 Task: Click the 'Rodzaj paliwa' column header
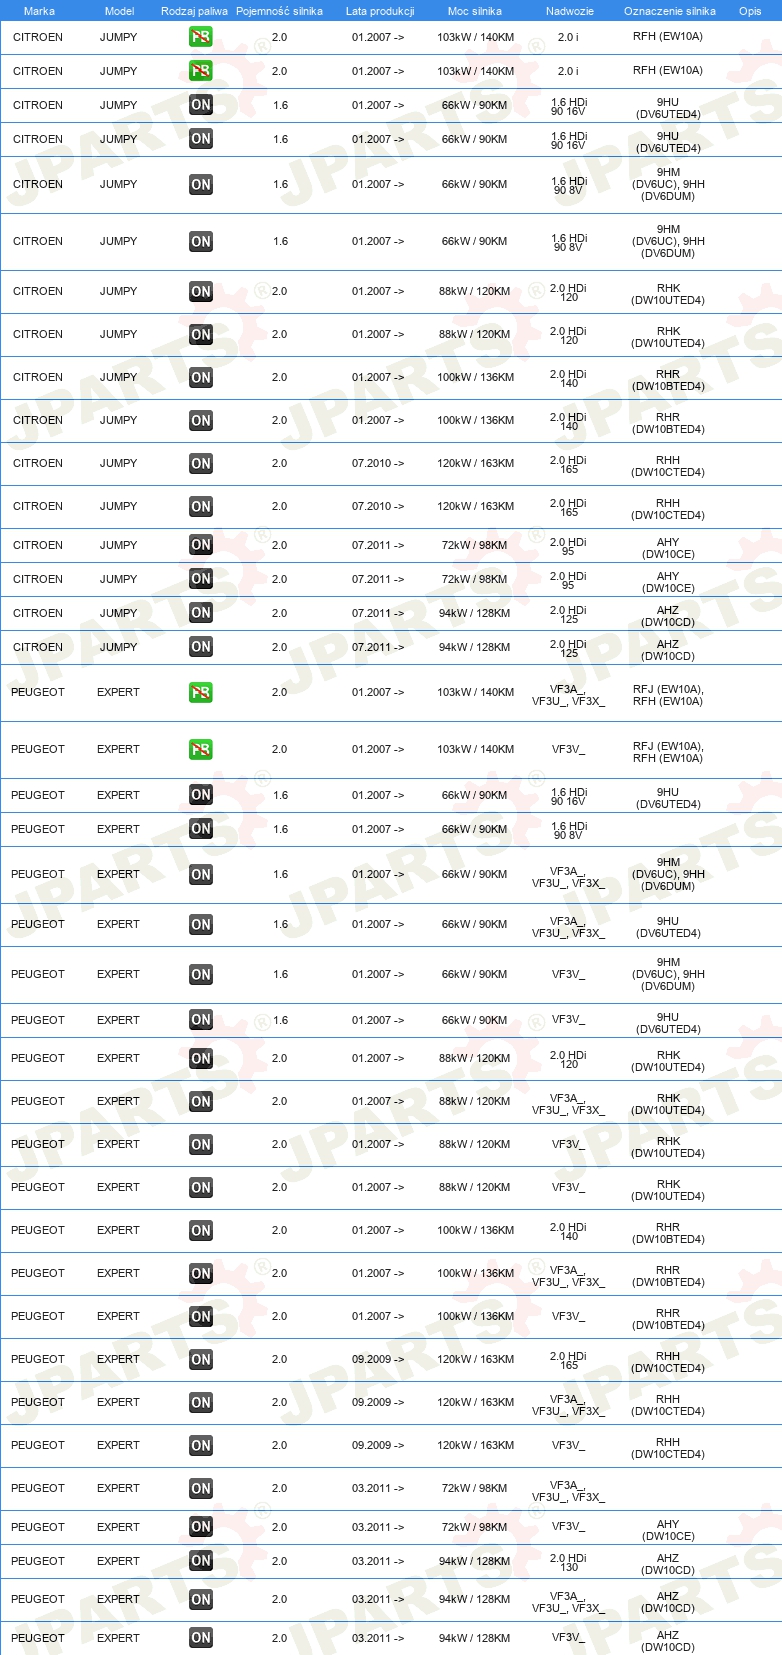click(x=194, y=11)
